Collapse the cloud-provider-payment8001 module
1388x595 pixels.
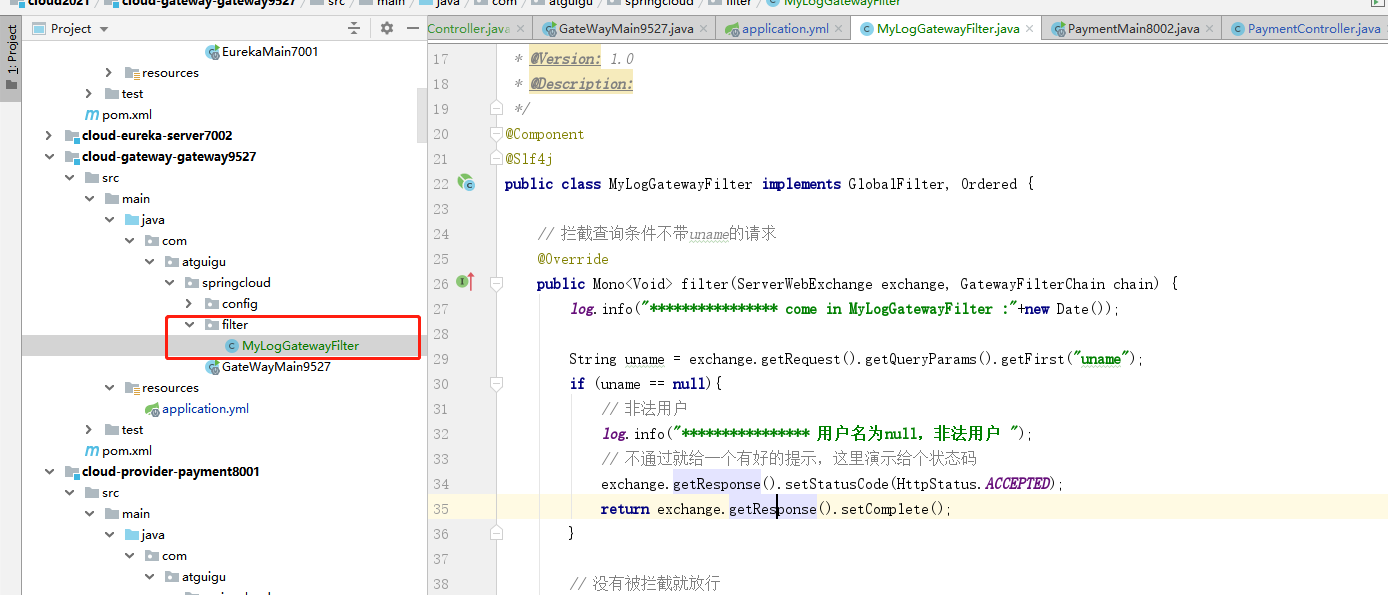pos(48,472)
